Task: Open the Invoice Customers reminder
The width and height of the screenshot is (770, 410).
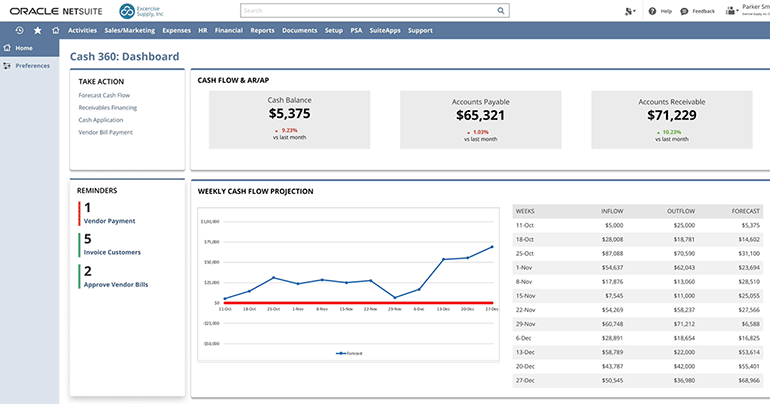Action: pos(110,253)
